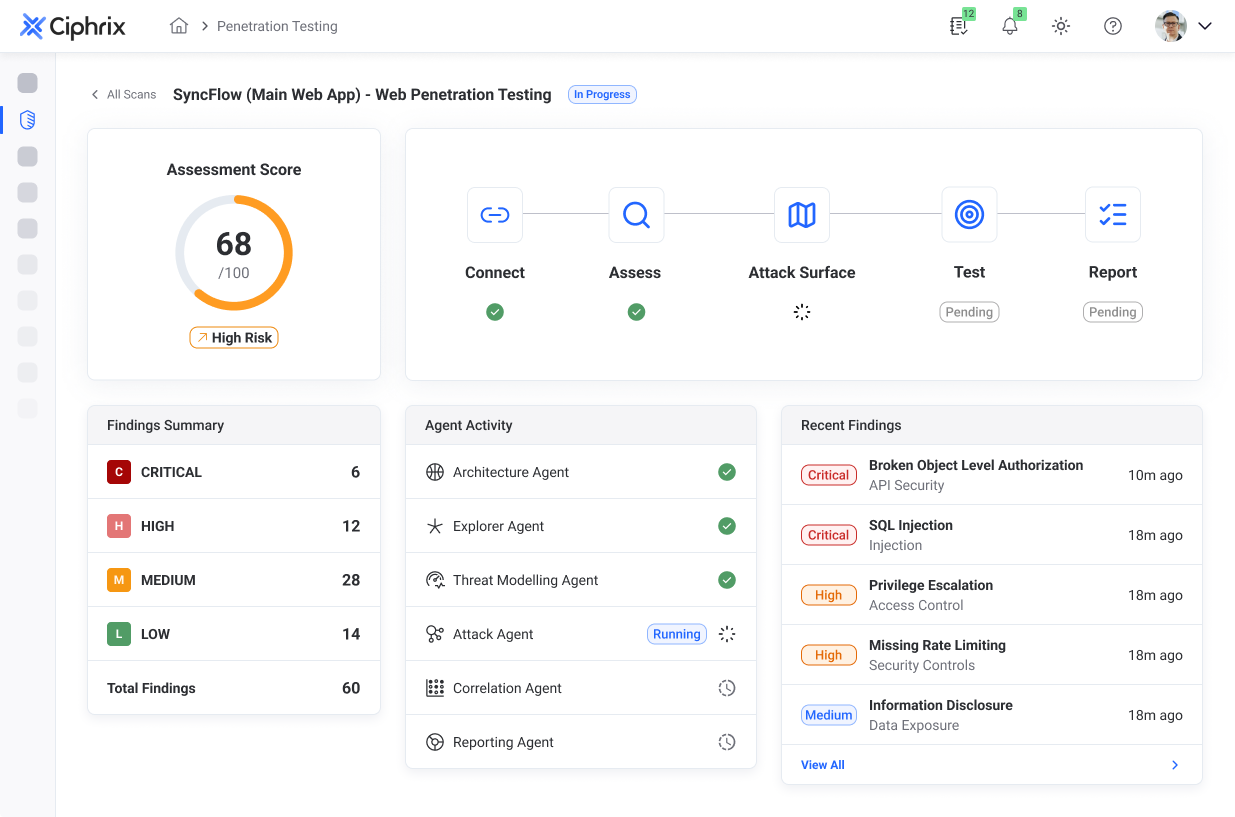Click the Explorer Agent completed checkmark

click(727, 526)
